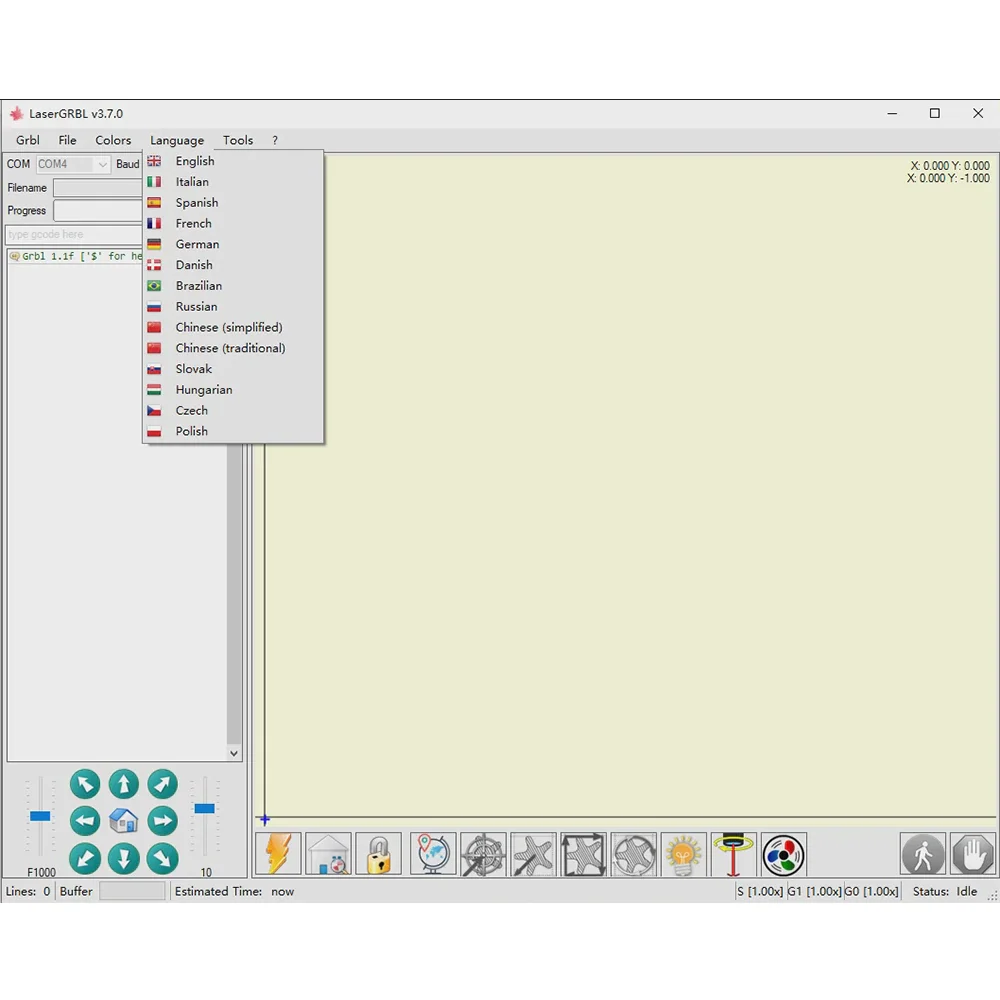Viewport: 1000px width, 1000px height.
Task: Click the G0 [1.00x] override status
Action: click(x=871, y=892)
